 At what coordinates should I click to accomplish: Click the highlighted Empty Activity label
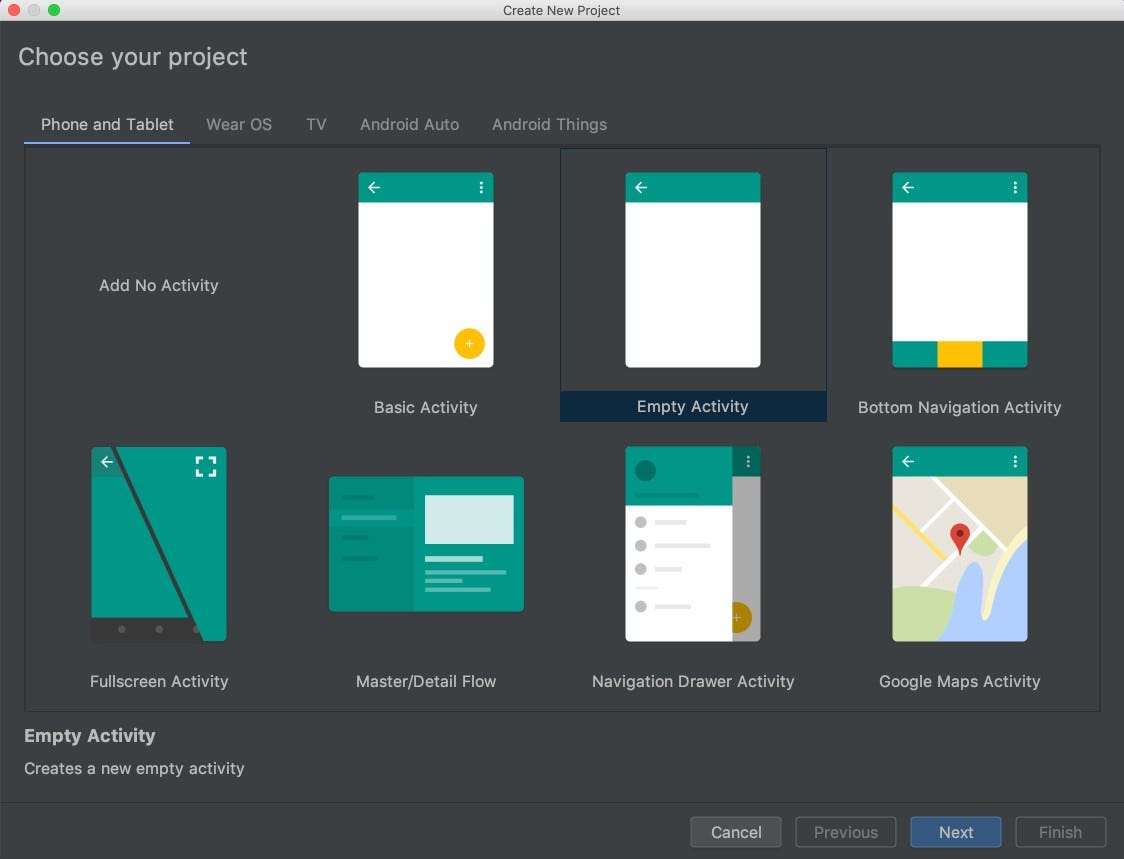click(692, 407)
